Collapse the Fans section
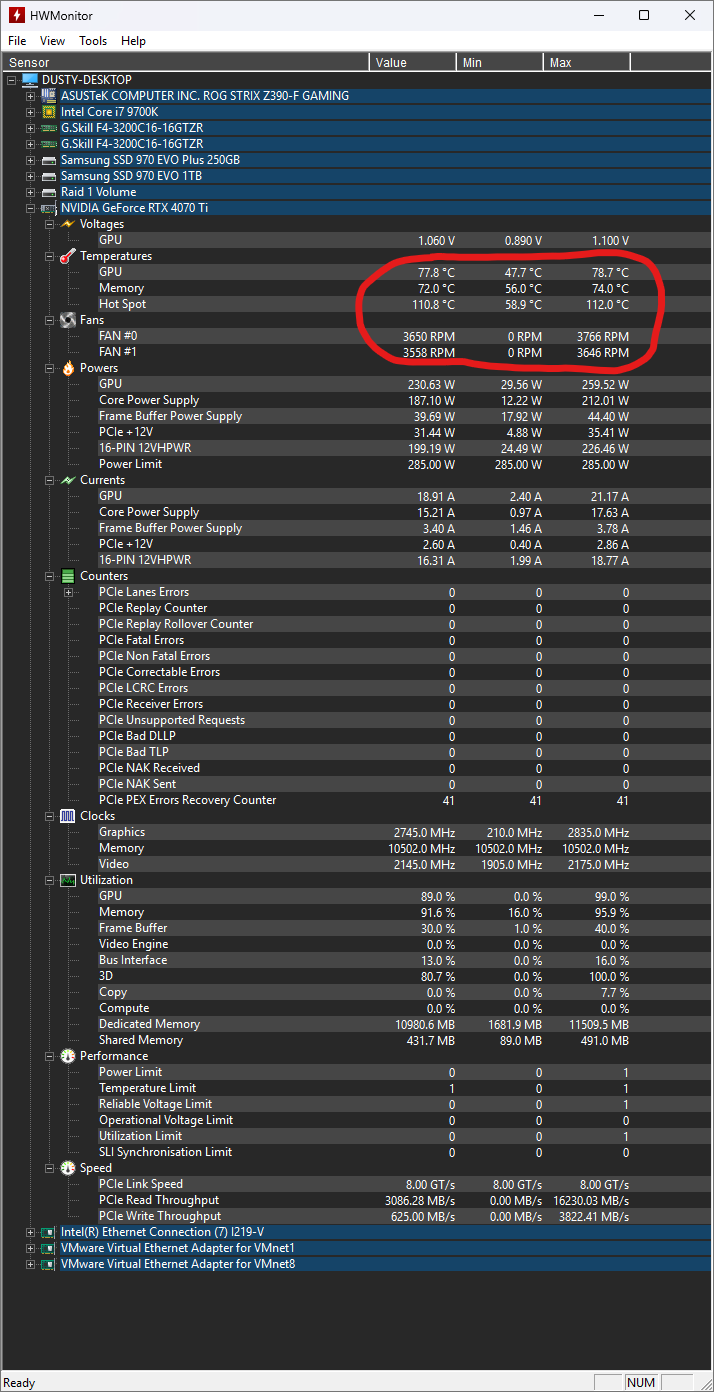Screen dimensions: 714x1392 tap(50, 320)
